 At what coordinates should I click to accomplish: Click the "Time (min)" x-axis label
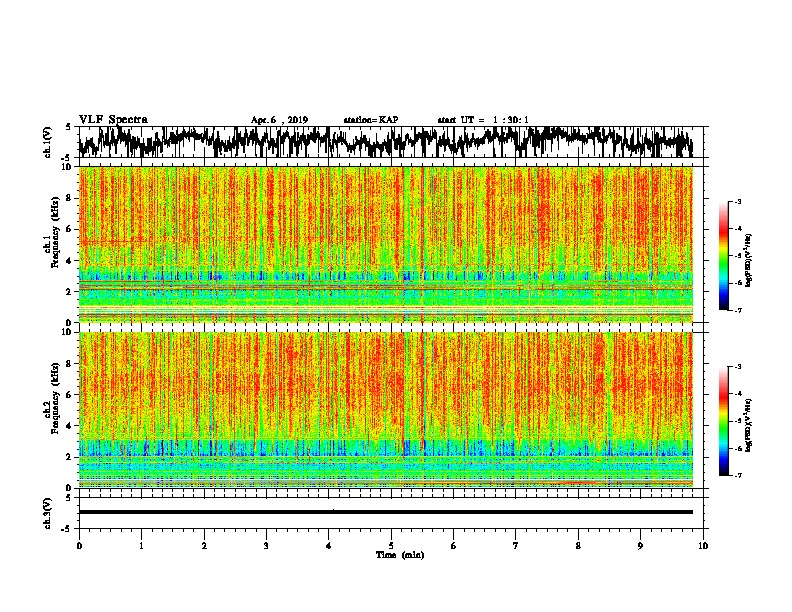400,555
